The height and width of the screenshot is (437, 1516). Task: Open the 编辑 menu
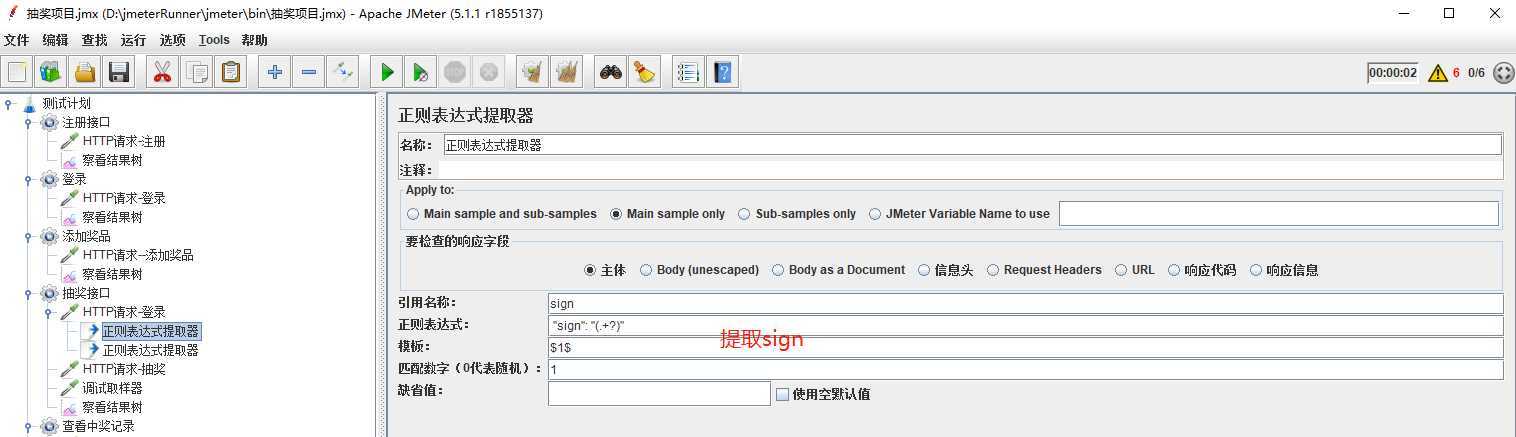point(55,40)
